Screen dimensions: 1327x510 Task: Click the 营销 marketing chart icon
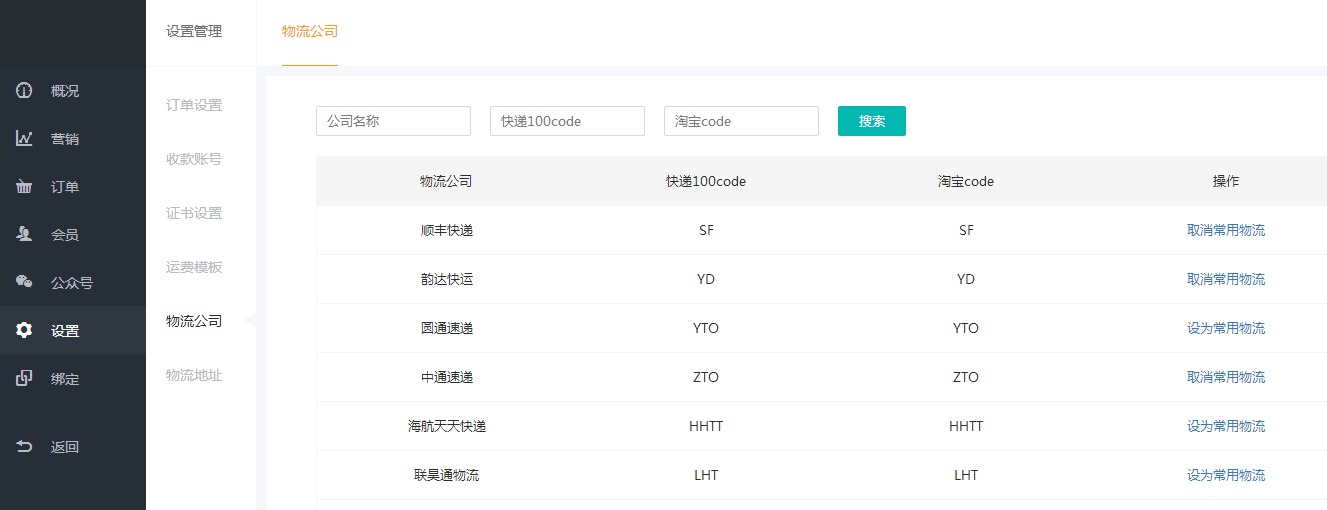[x=24, y=139]
